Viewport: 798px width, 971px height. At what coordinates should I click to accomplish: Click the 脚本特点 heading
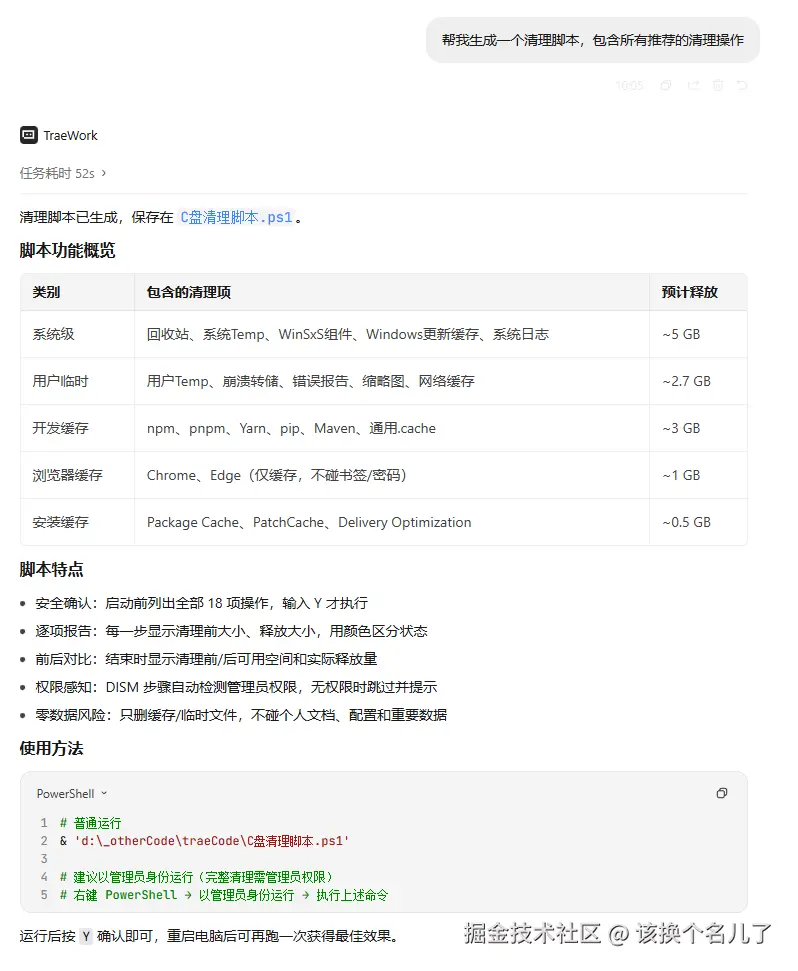click(51, 570)
